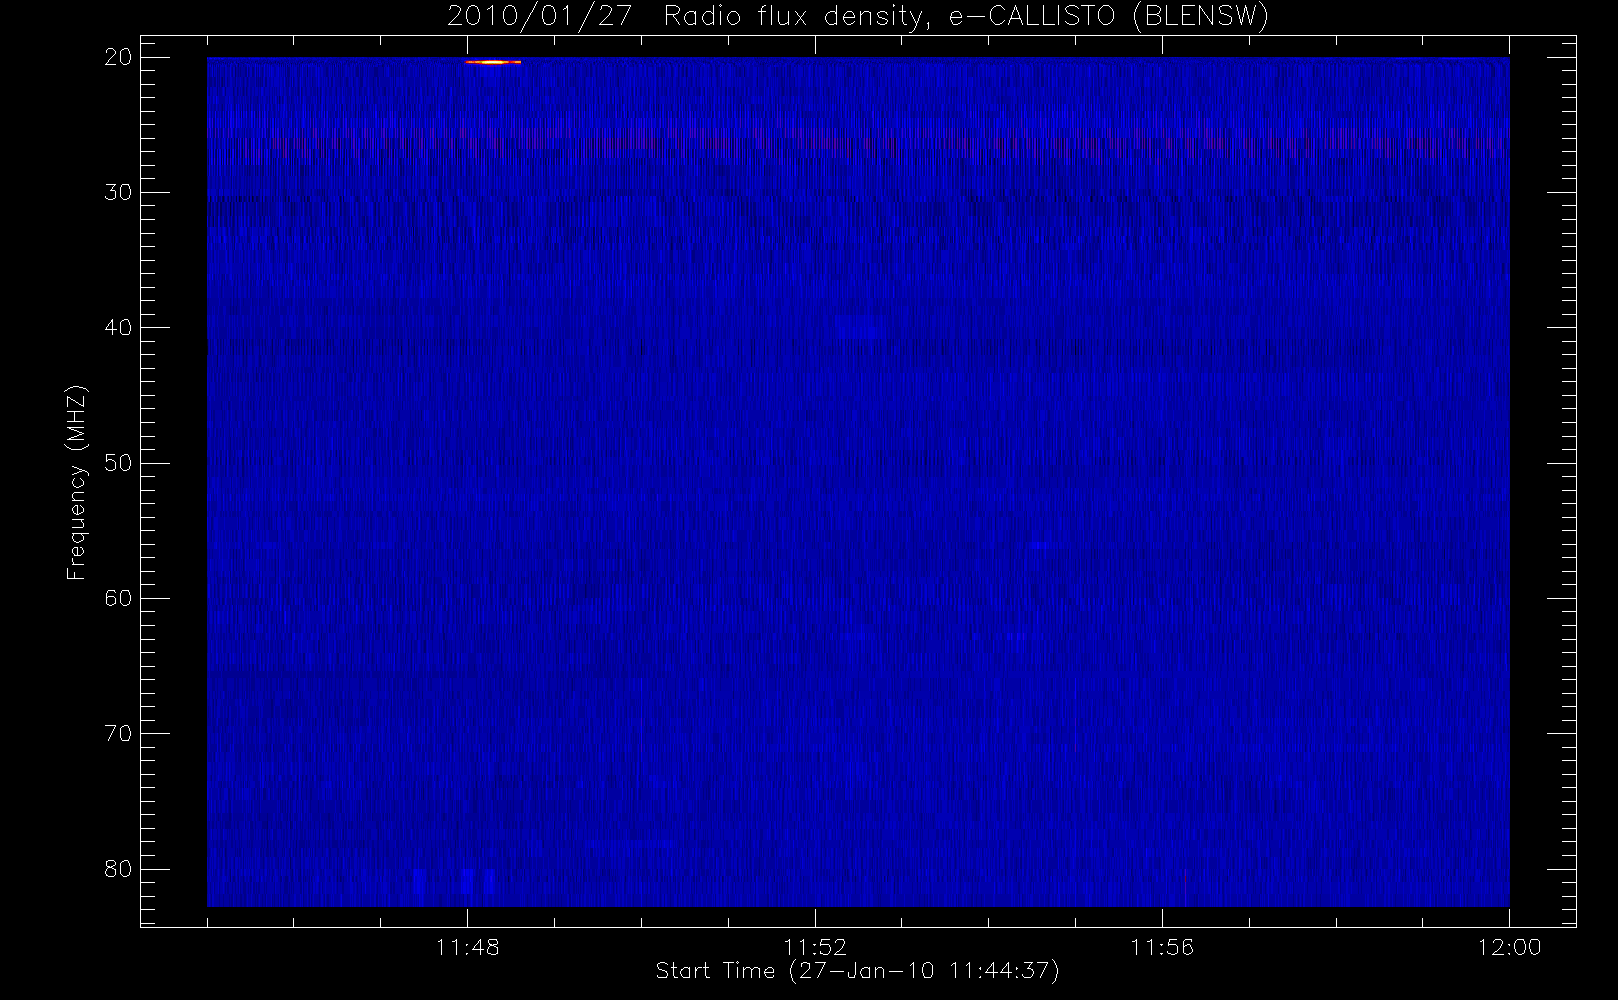The height and width of the screenshot is (1000, 1618).
Task: Click the '11:48' time tick label
Action: pos(467,947)
